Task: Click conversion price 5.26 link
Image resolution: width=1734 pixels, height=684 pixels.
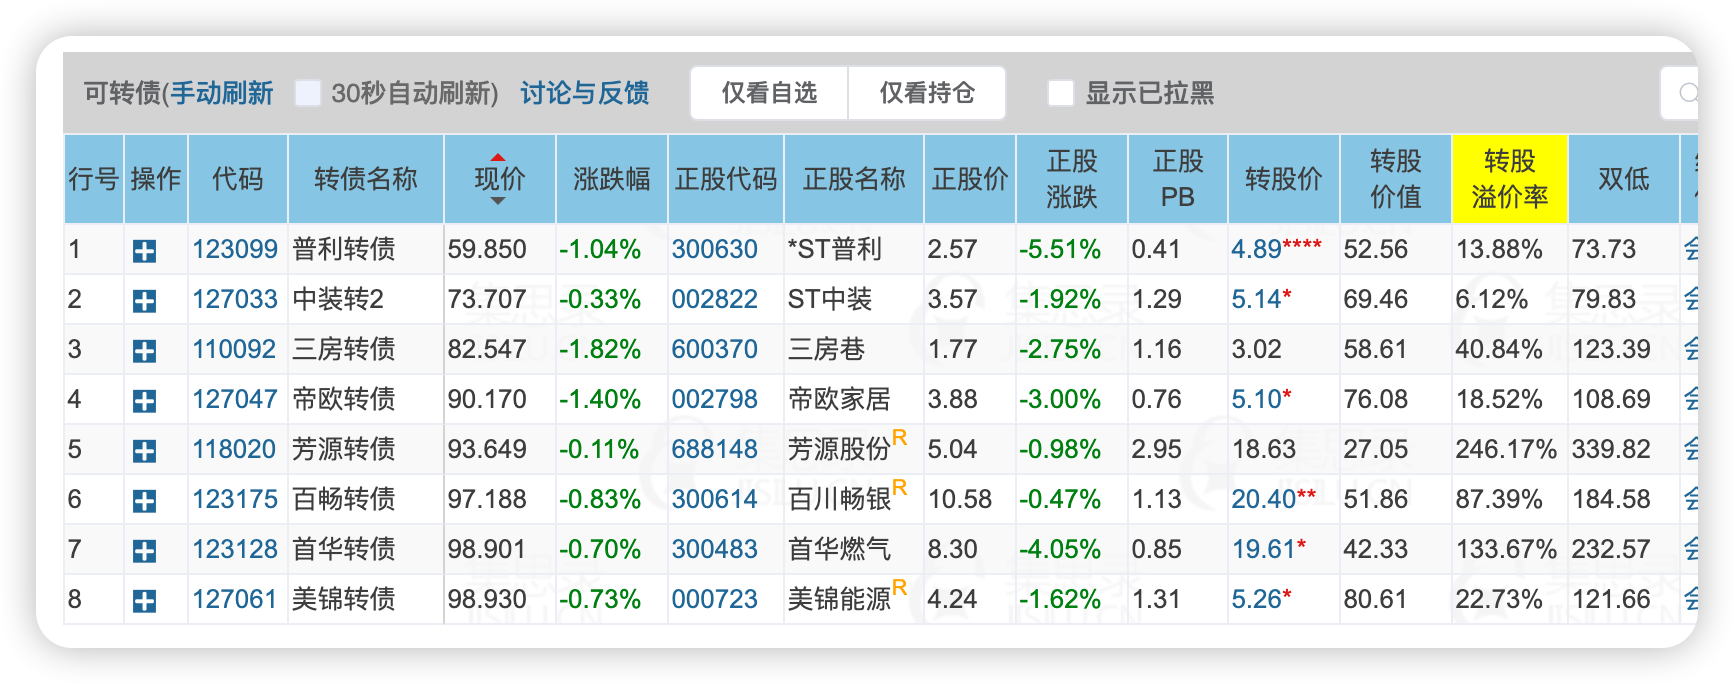Action: tap(1257, 599)
